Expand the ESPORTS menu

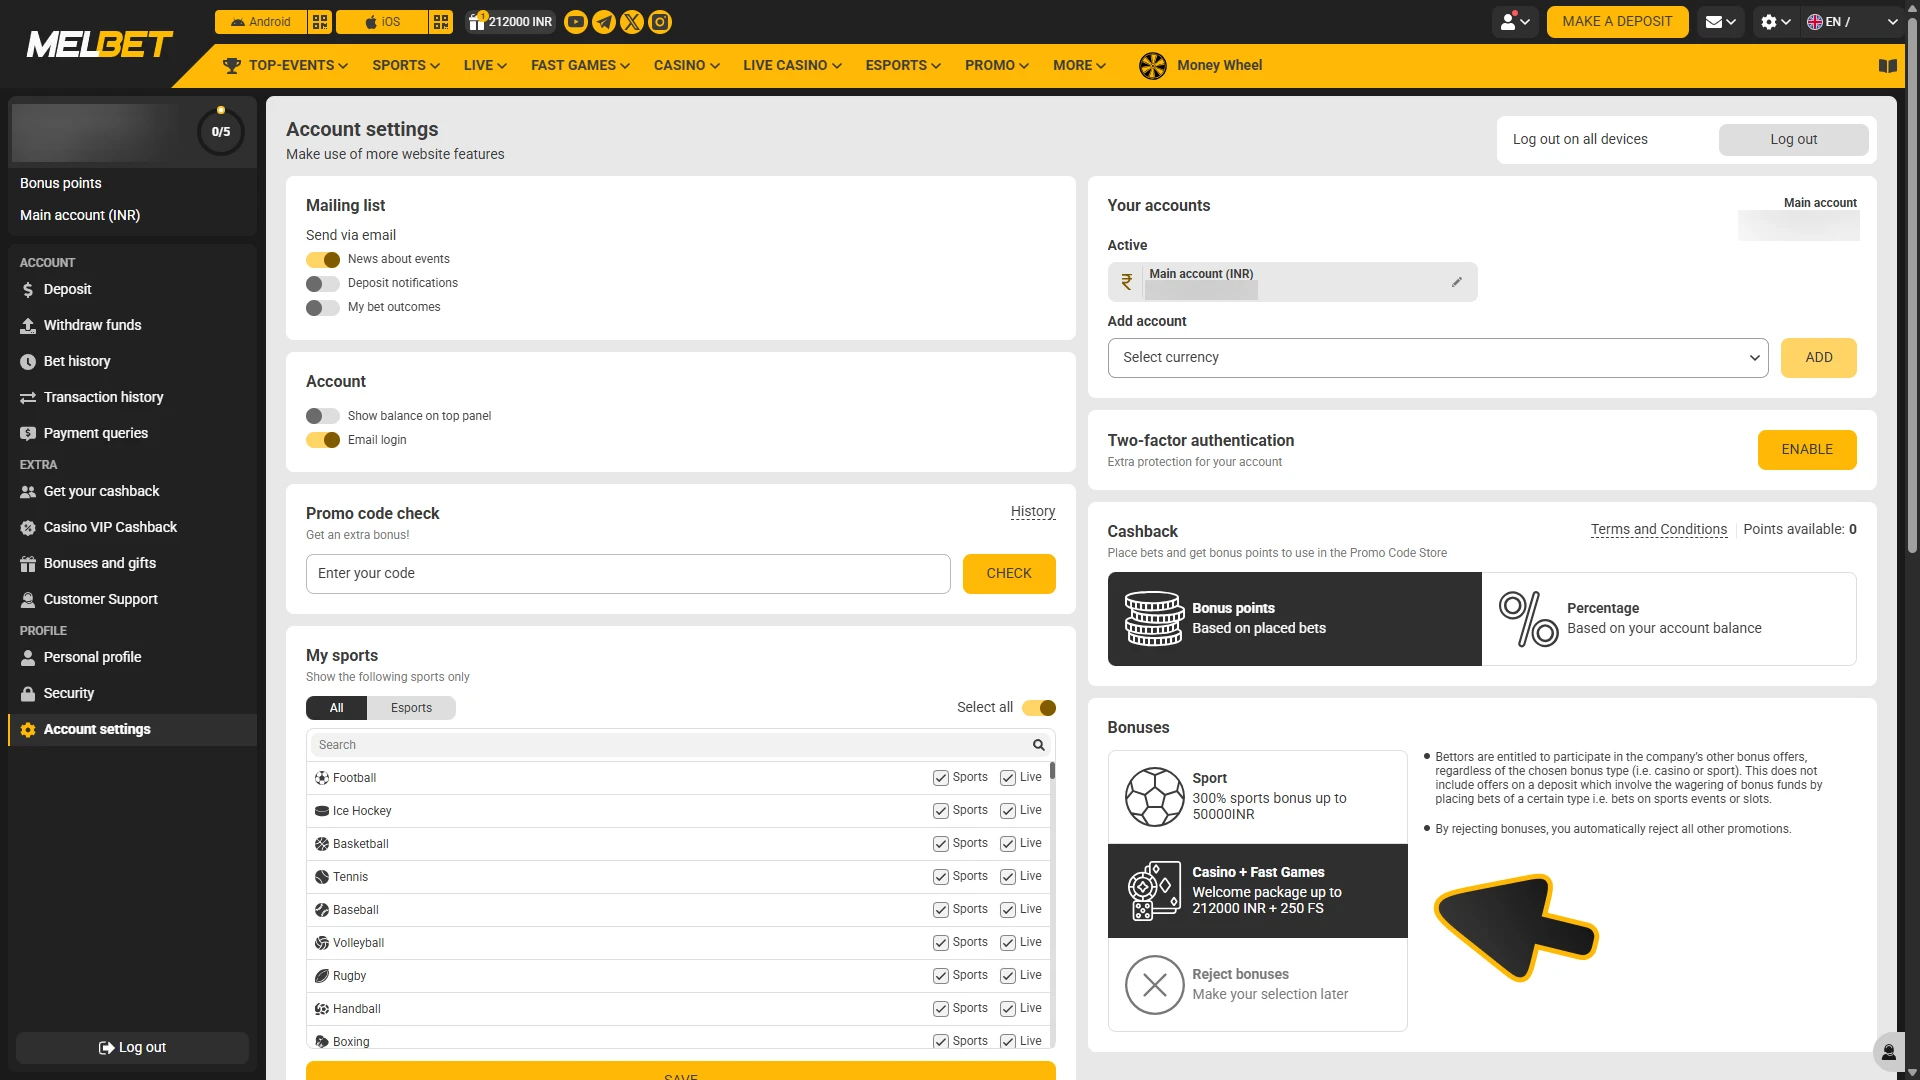[x=903, y=66]
